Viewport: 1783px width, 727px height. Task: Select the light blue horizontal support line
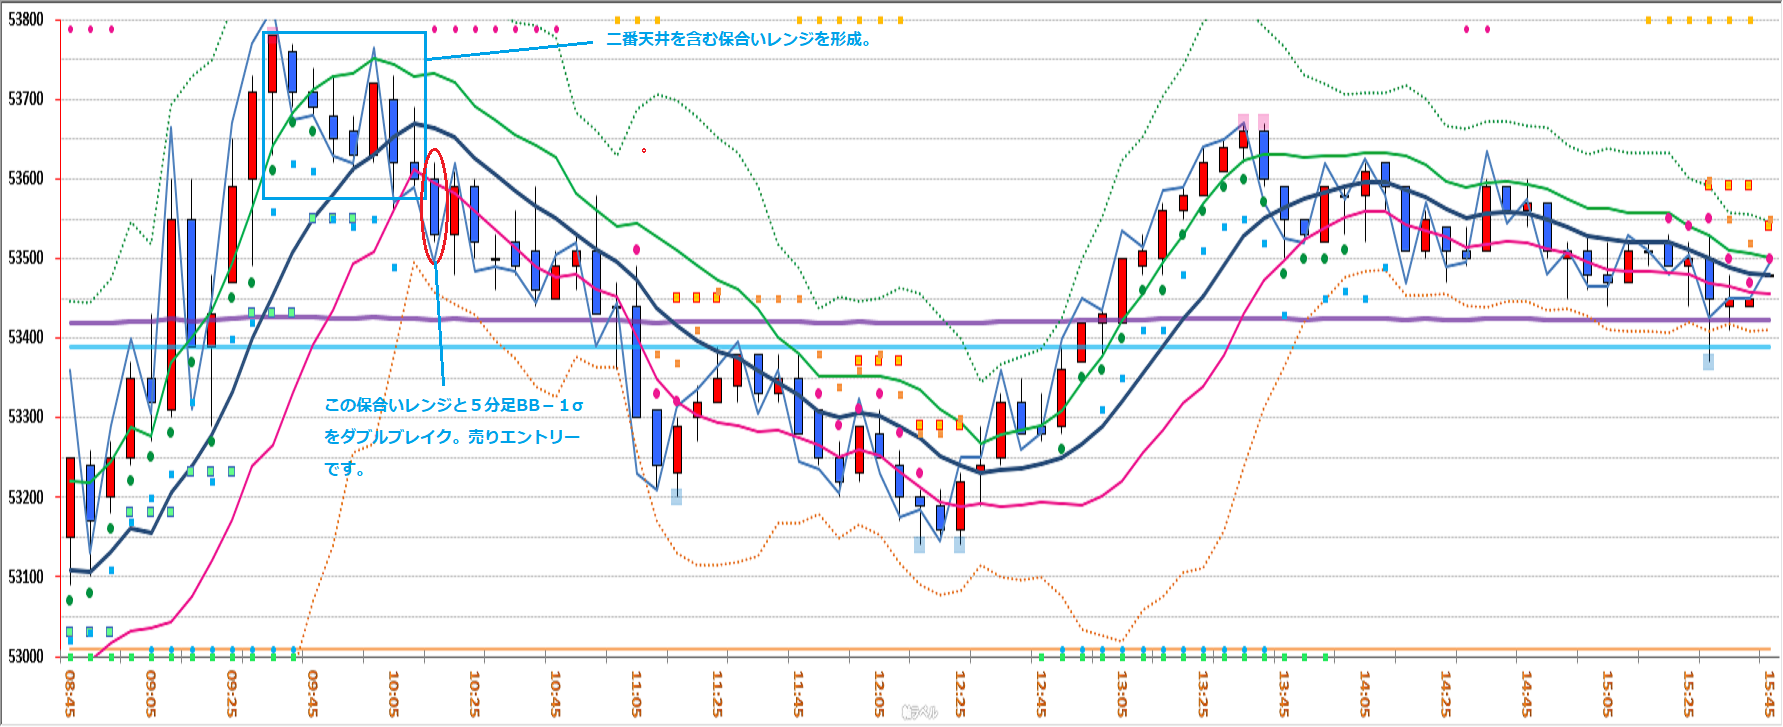coord(900,347)
